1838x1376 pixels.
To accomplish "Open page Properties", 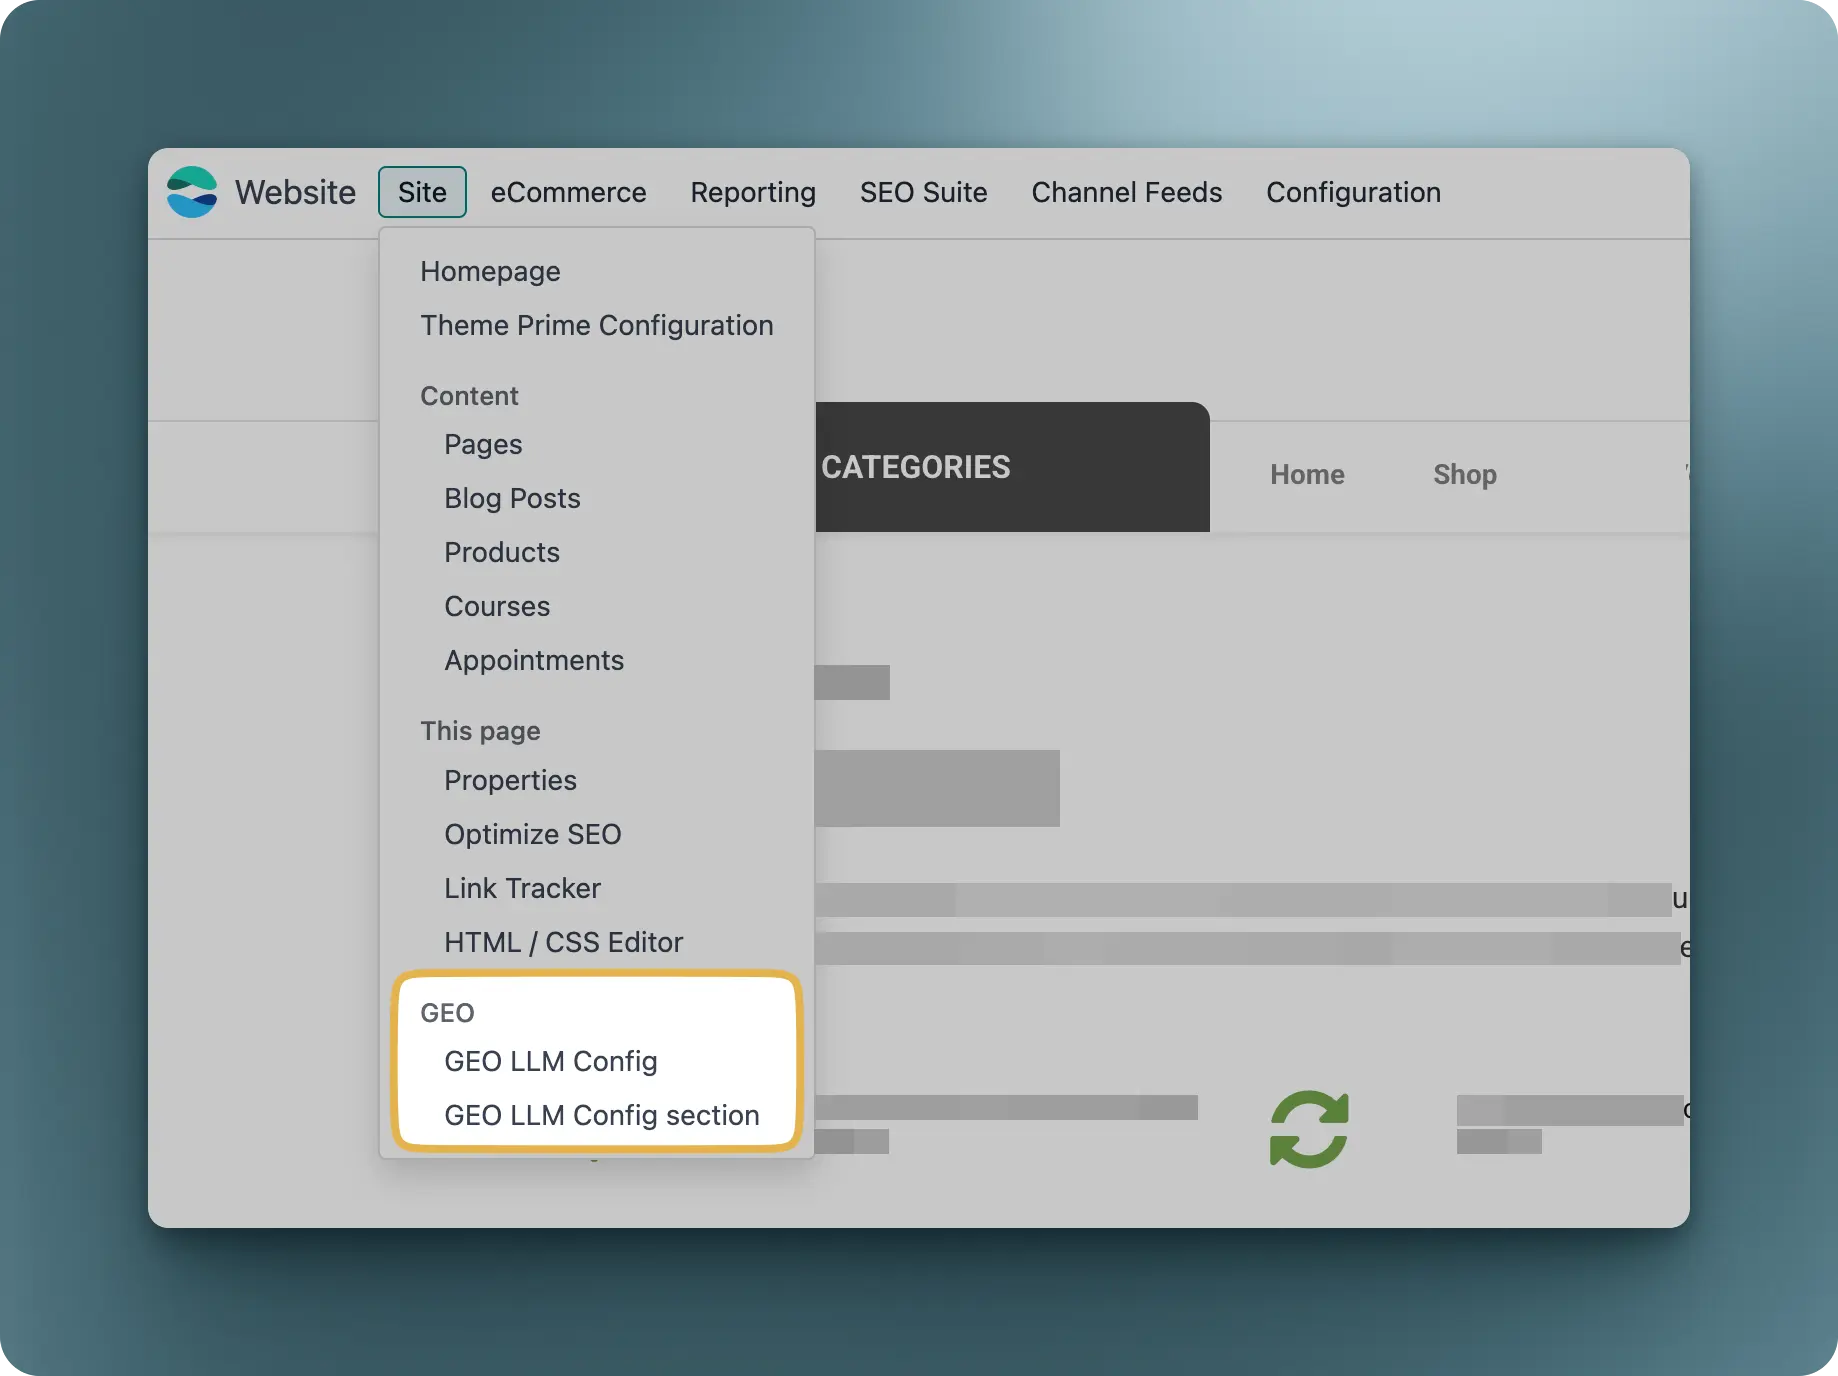I will [510, 780].
